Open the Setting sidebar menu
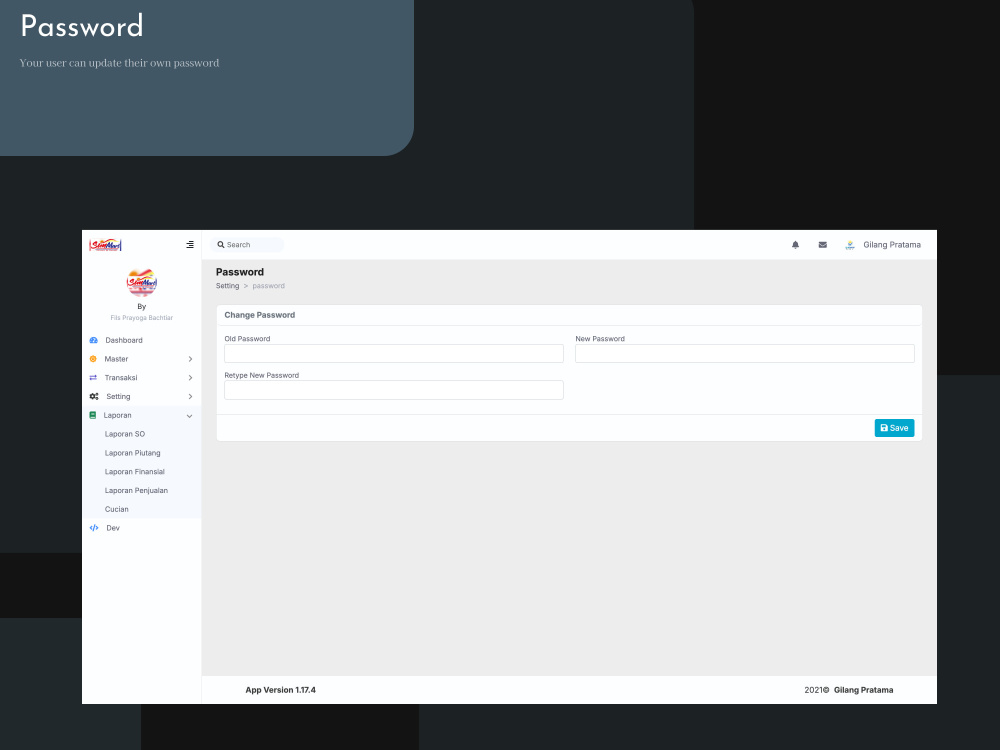The image size is (1000, 750). click(118, 397)
